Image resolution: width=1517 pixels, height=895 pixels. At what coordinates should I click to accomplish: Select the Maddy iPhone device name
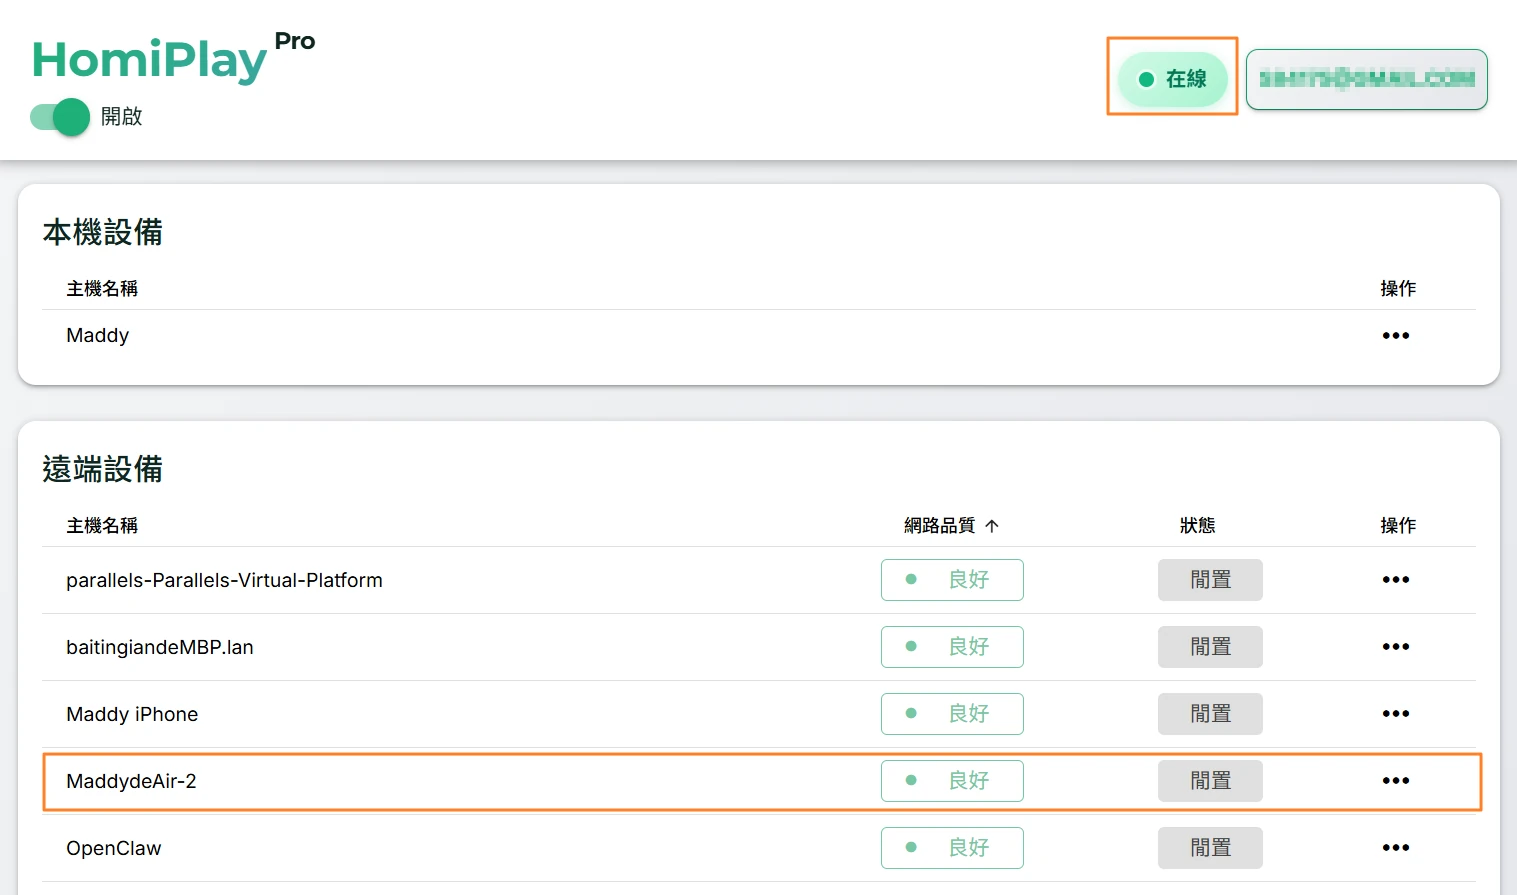pos(132,715)
